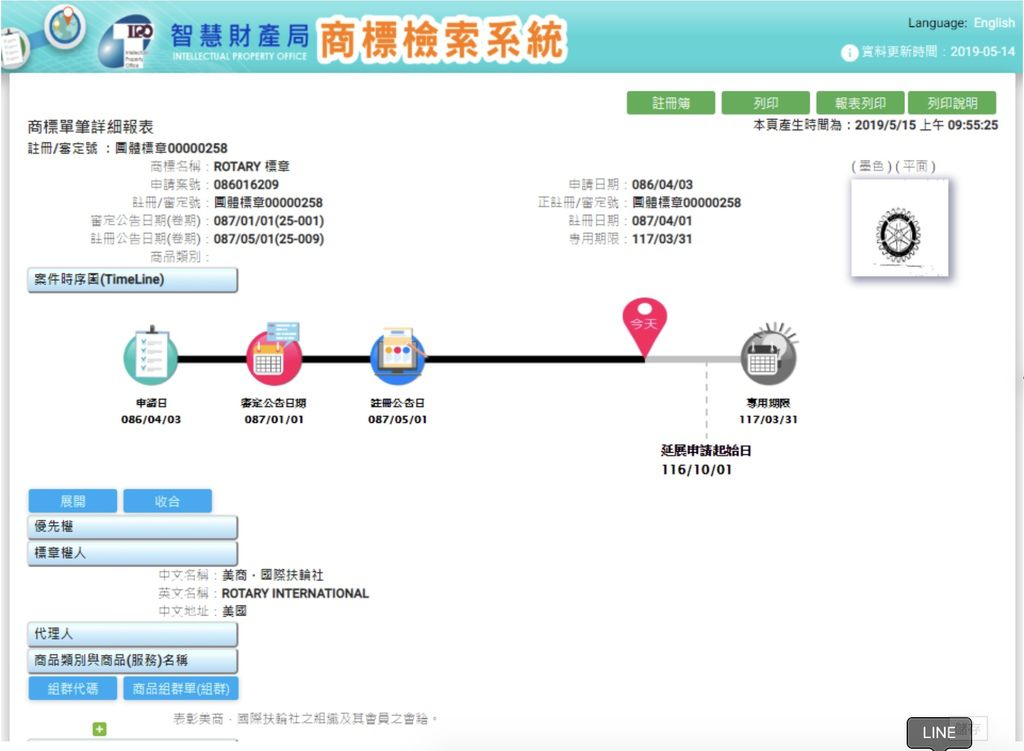Click the 列印 print button
The width and height of the screenshot is (1024, 751).
pyautogui.click(x=765, y=103)
